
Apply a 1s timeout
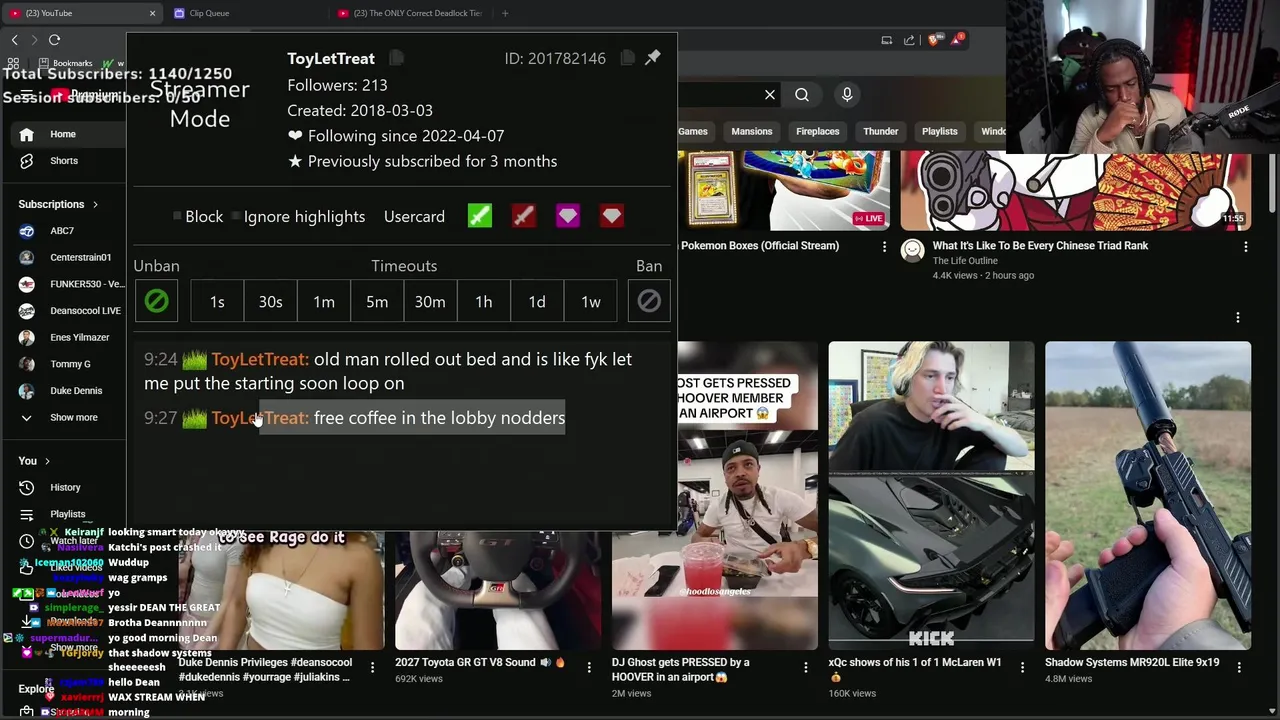[x=217, y=301]
